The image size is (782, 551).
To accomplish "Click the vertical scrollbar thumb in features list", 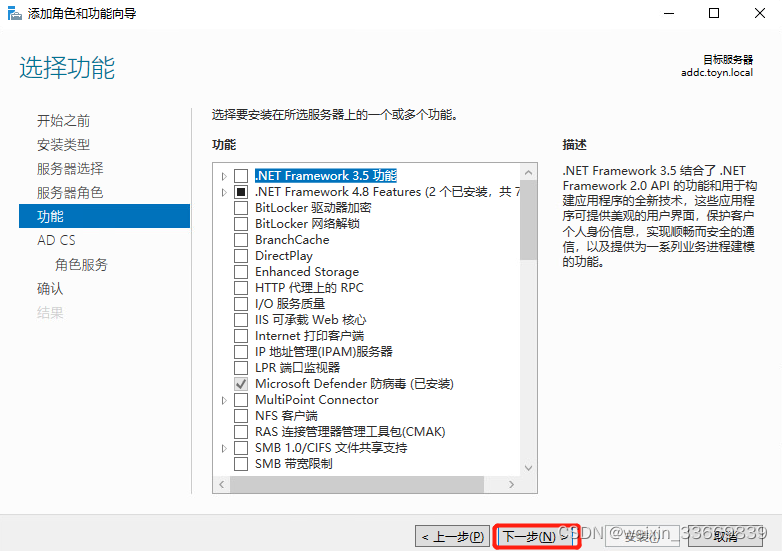I will [x=529, y=220].
